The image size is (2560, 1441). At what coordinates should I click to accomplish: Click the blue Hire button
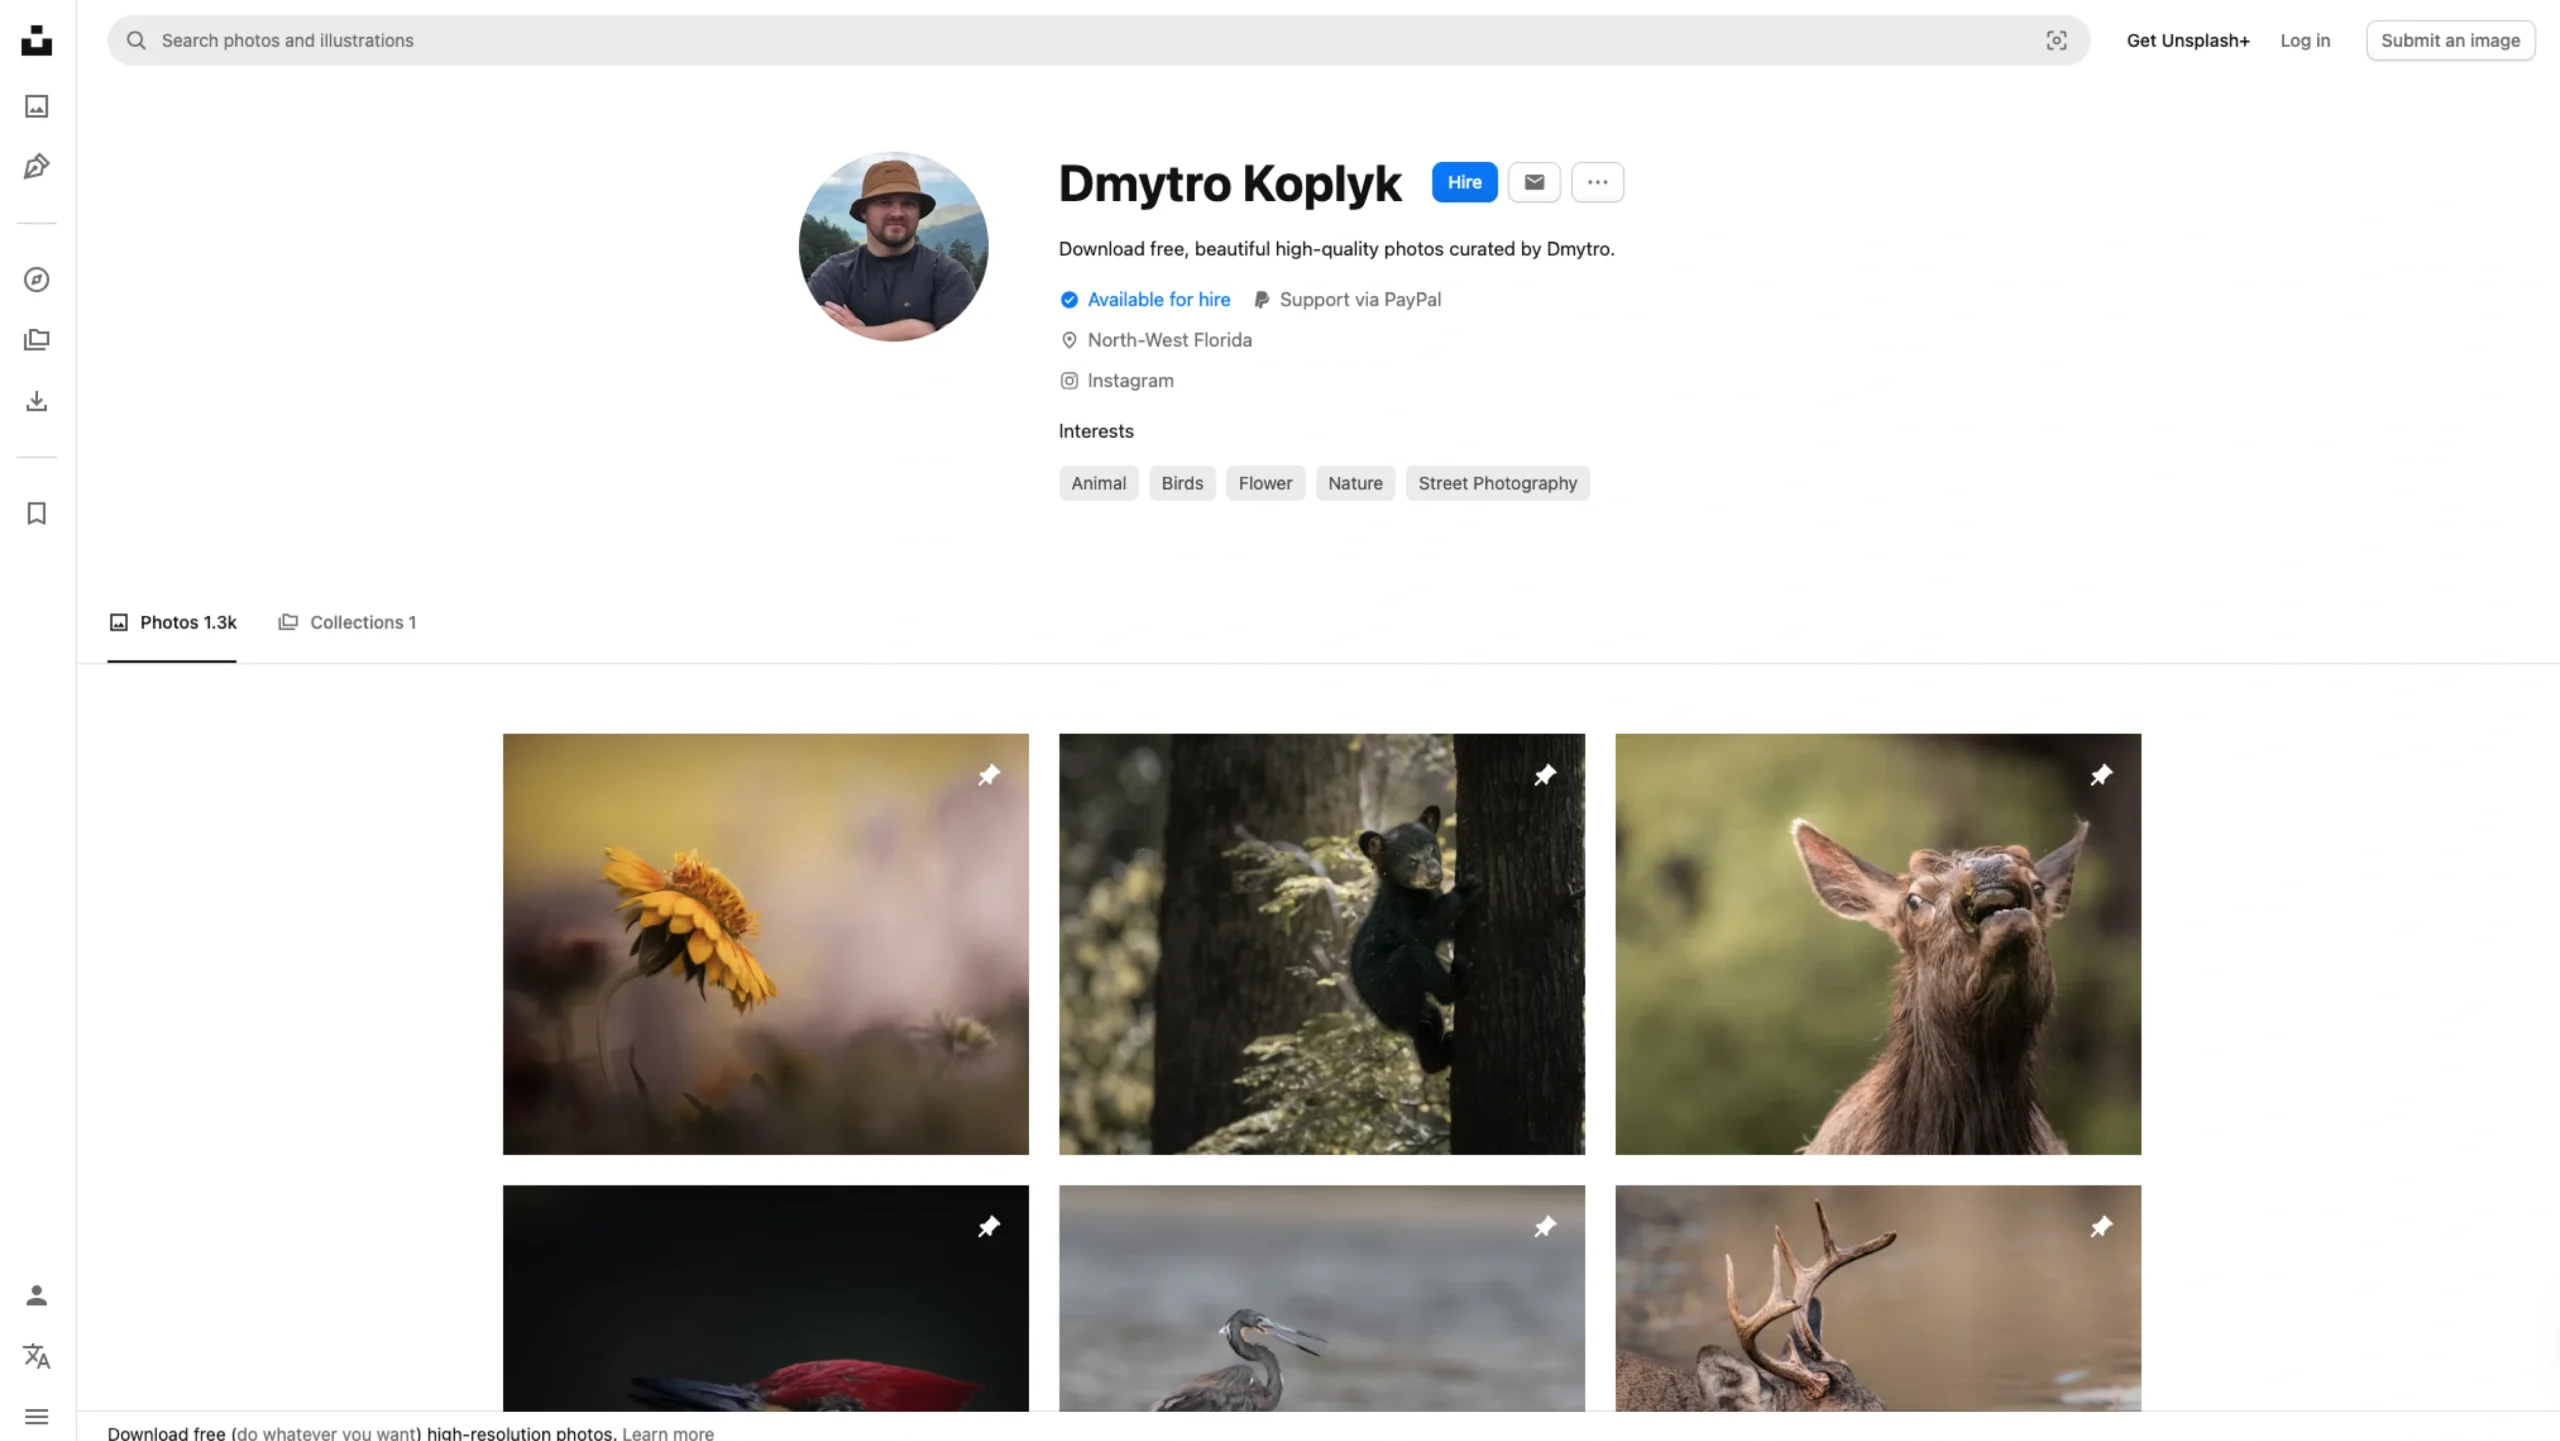click(1464, 182)
